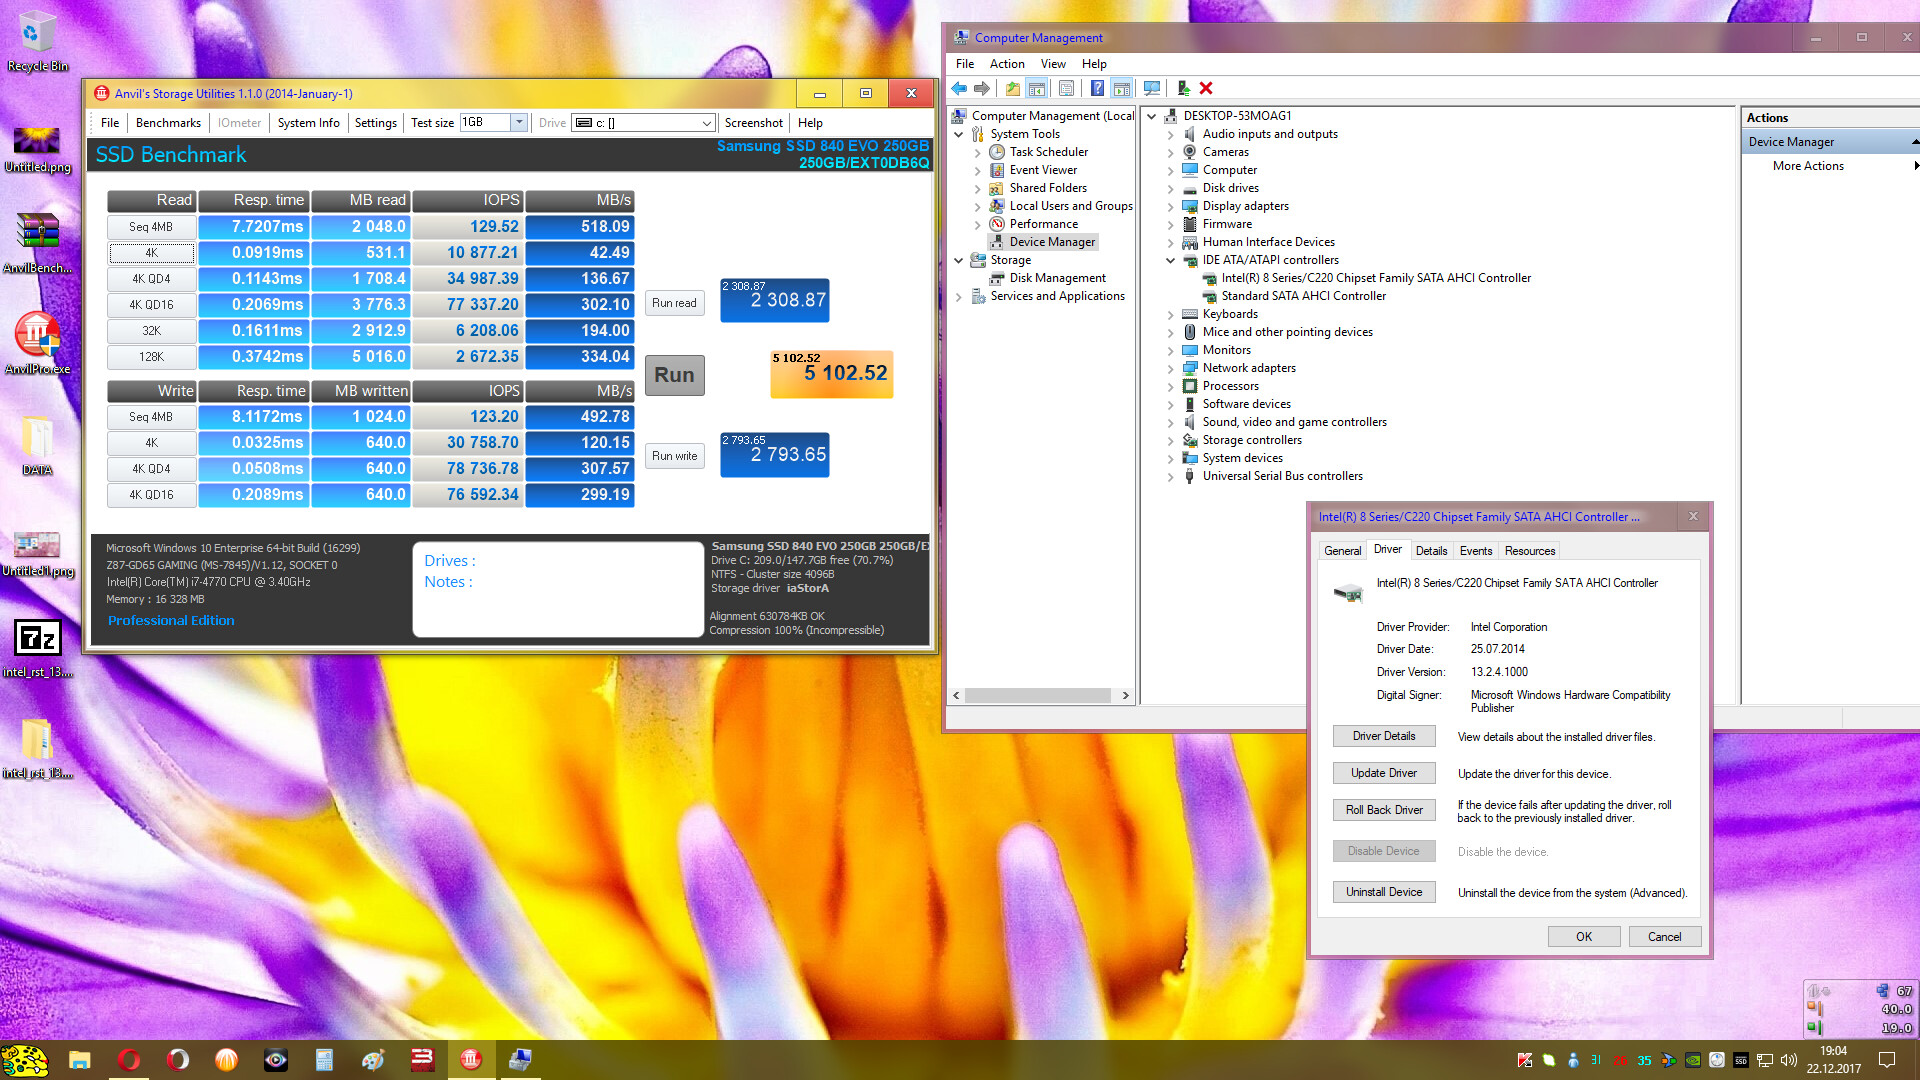This screenshot has height=1080, width=1920.
Task: Click the Update Driver button
Action: click(1384, 773)
